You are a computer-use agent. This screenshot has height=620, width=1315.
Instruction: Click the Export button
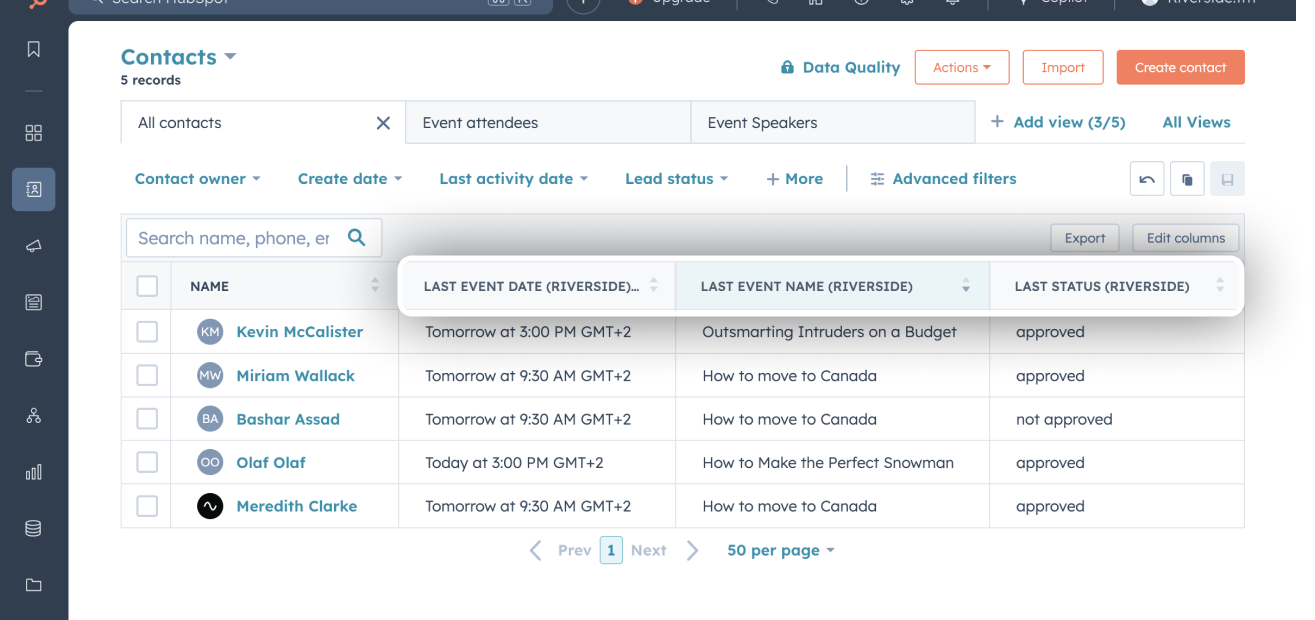pyautogui.click(x=1085, y=238)
